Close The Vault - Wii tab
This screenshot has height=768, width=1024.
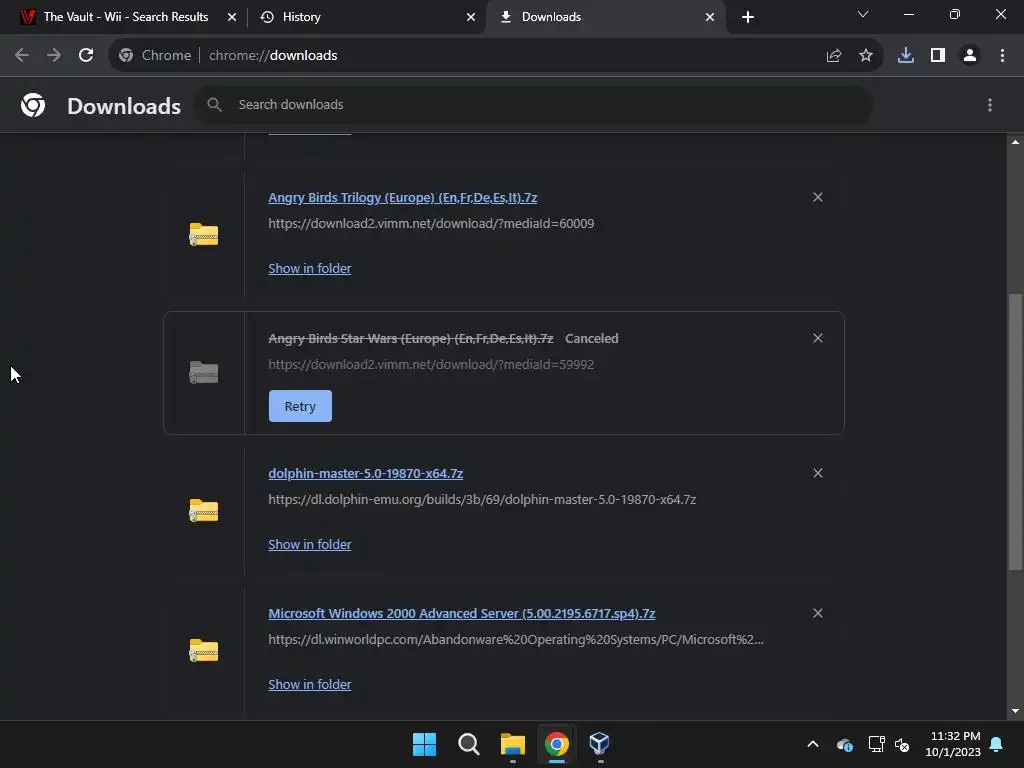click(232, 17)
